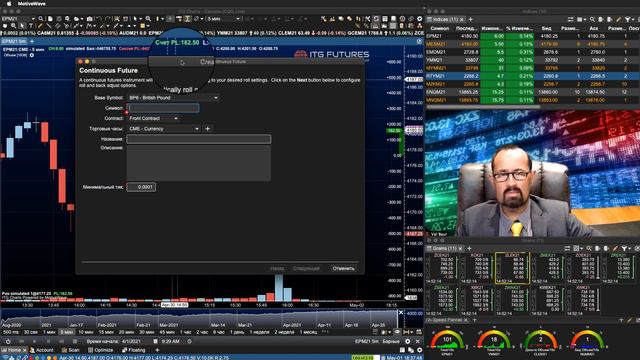The width and height of the screenshot is (640, 360).
Task: Select the 15 мин timeframe button
Action: [x=106, y=332]
